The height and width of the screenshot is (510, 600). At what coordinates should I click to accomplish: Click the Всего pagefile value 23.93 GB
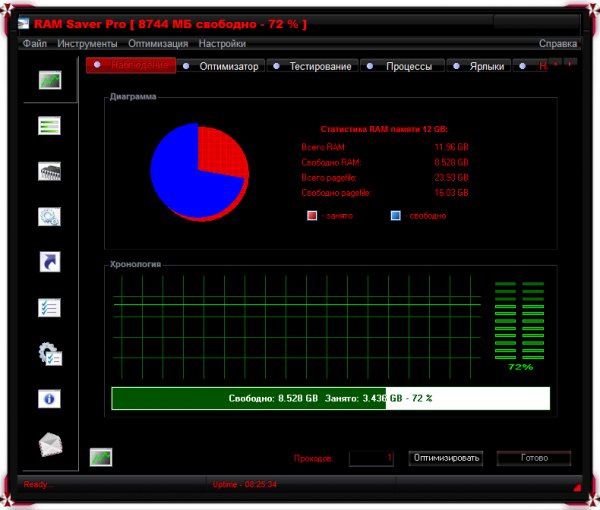pos(452,178)
